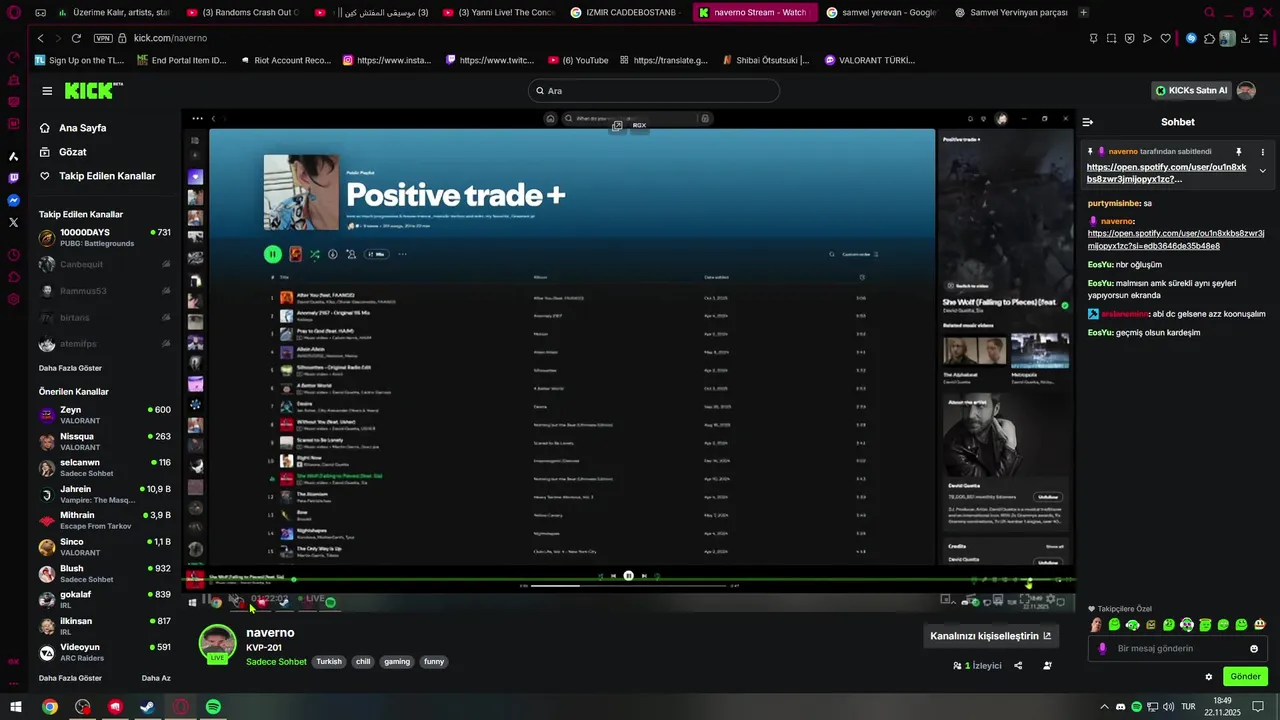Click the kick.com/naverno address bar
Viewport: 1280px width, 720px height.
170,38
